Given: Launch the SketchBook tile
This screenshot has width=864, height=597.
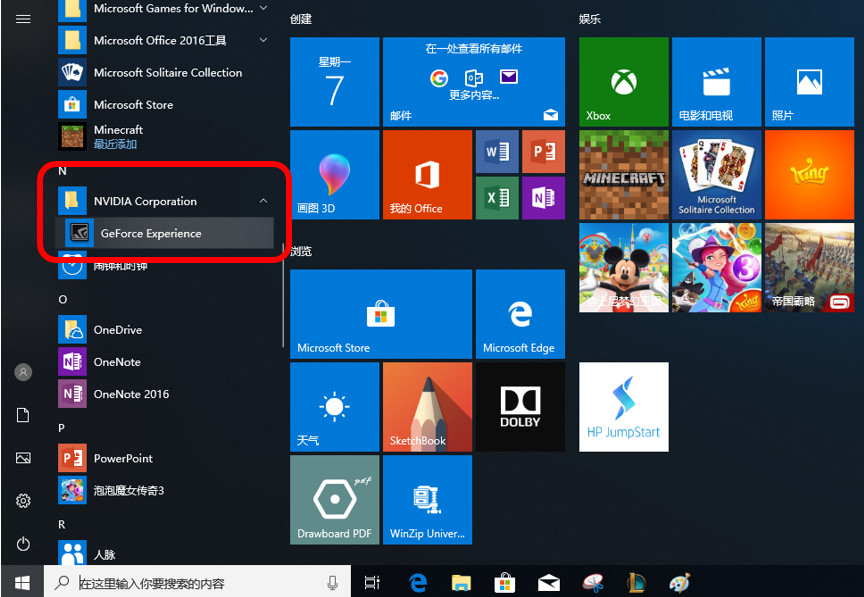Looking at the screenshot, I should click(x=427, y=406).
